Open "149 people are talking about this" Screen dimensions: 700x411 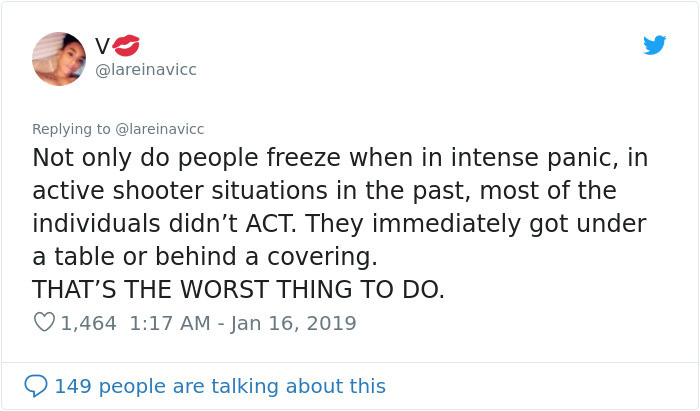(220, 385)
